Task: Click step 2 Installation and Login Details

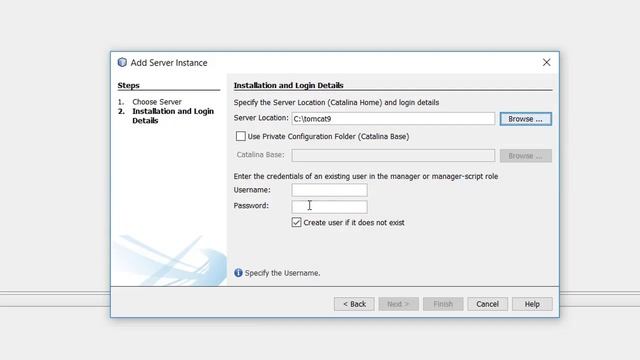Action: click(173, 116)
